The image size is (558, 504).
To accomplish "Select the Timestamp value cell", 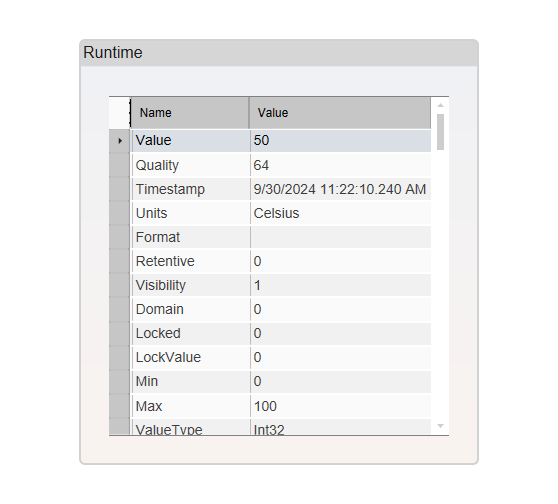I will coord(341,189).
